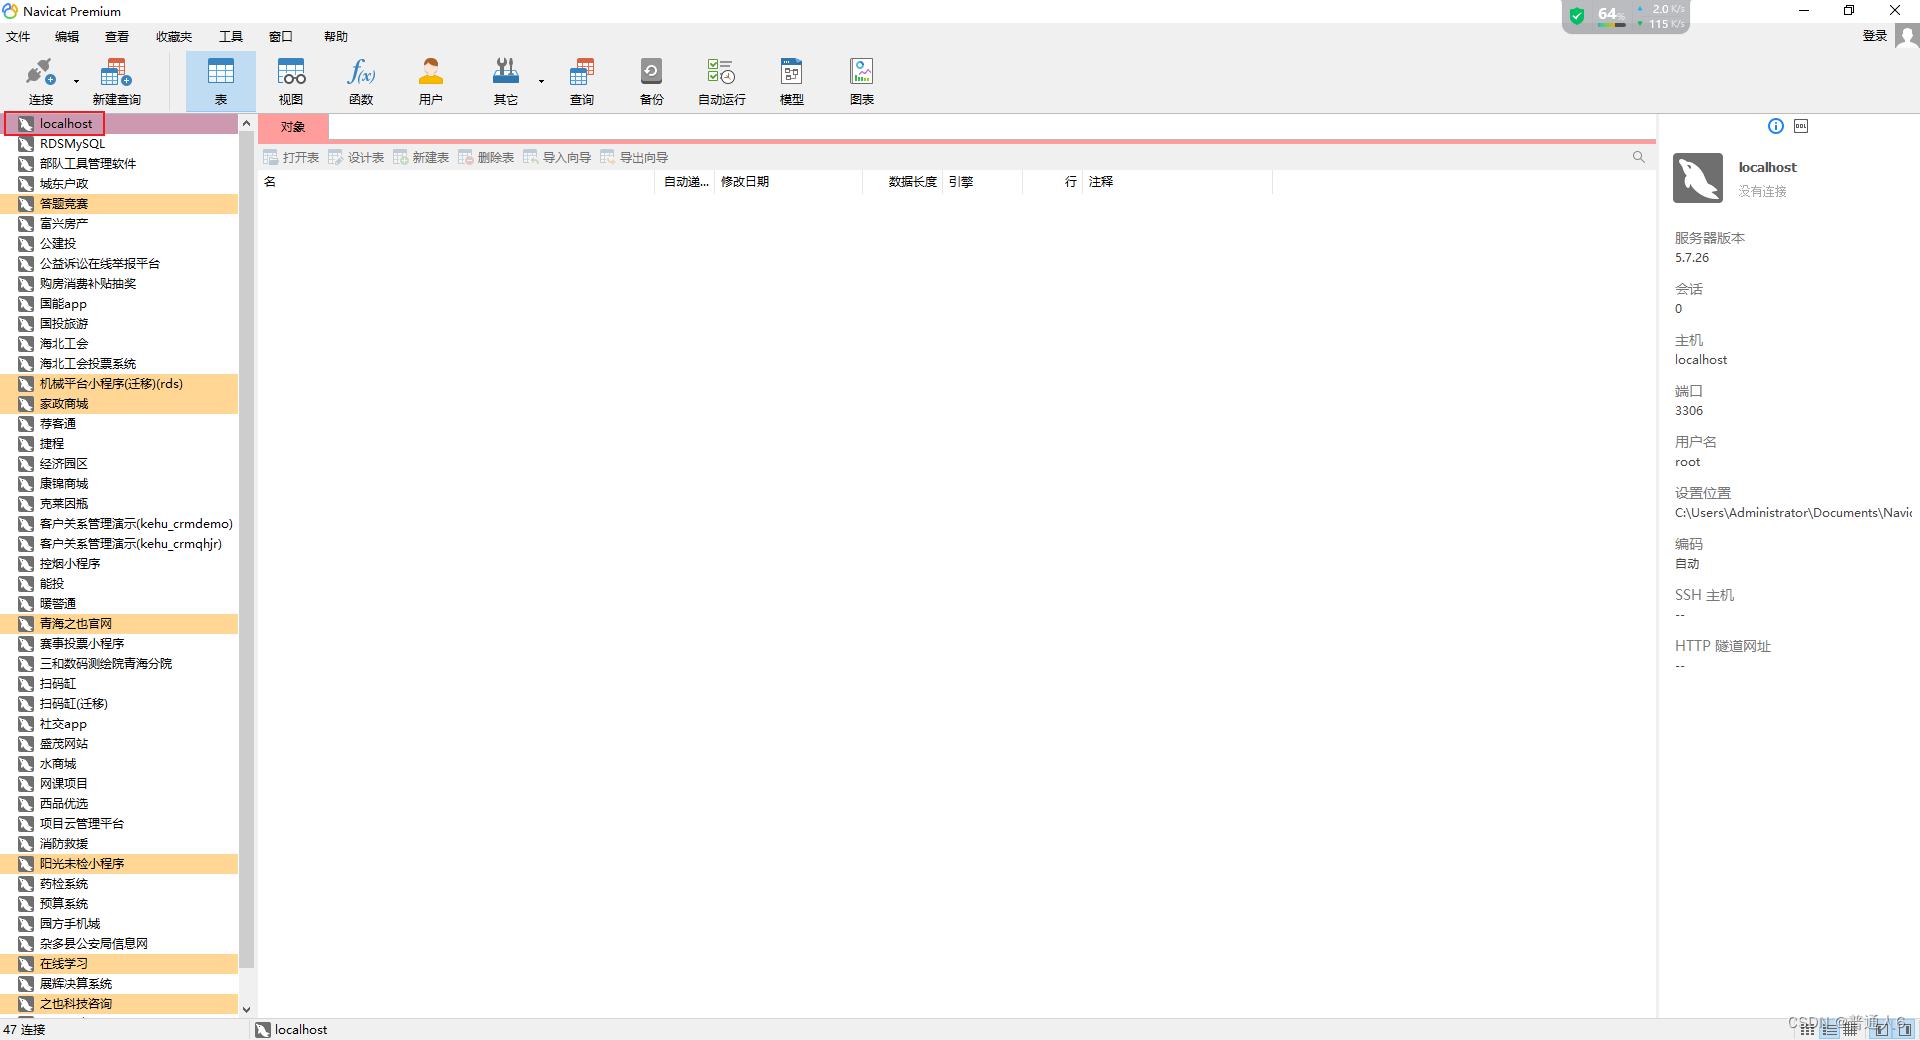Screen dimensions: 1920x1040
Task: Open the 备份 (Backup) toolbar icon
Action: 652,81
